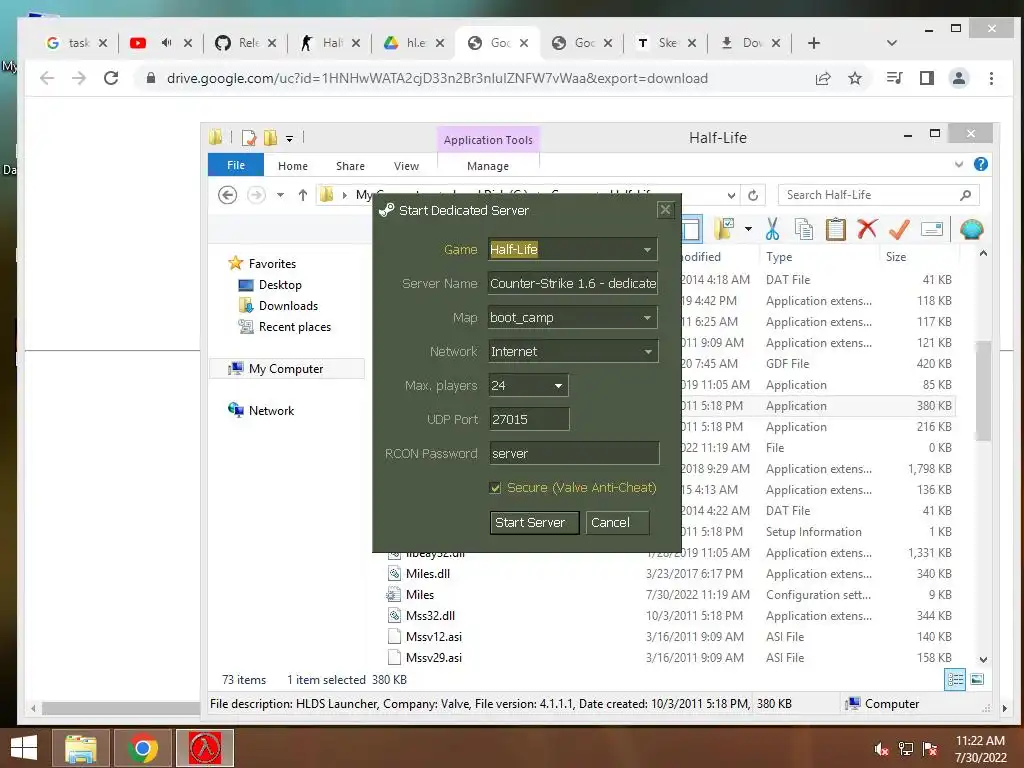Click the Explorer vertical scrollbar thumb
The width and height of the screenshot is (1024, 768).
click(984, 391)
